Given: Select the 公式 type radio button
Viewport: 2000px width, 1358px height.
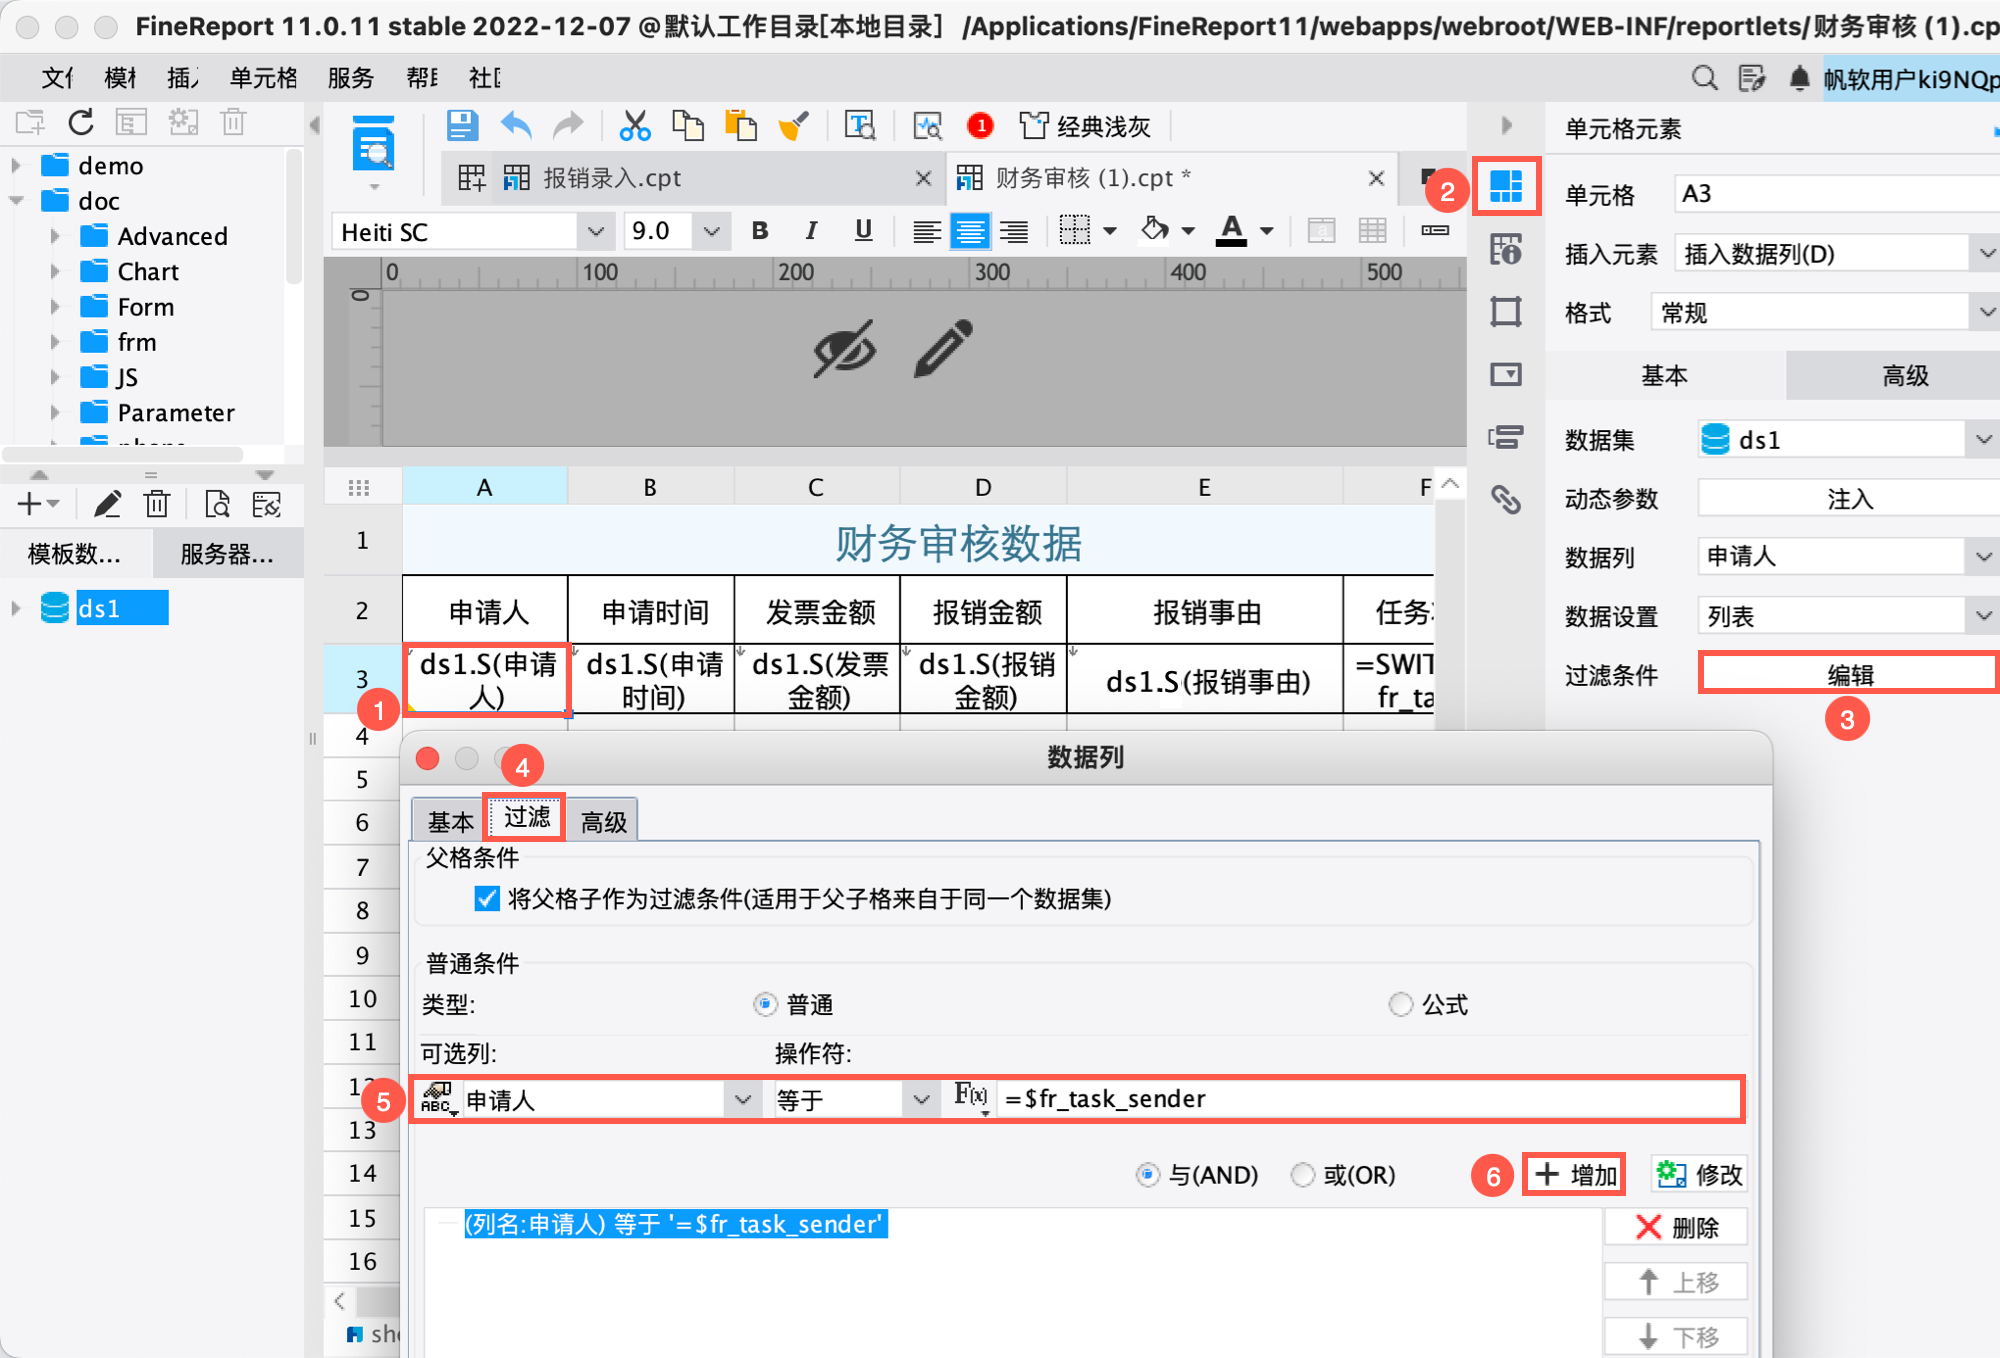Looking at the screenshot, I should [1400, 1004].
